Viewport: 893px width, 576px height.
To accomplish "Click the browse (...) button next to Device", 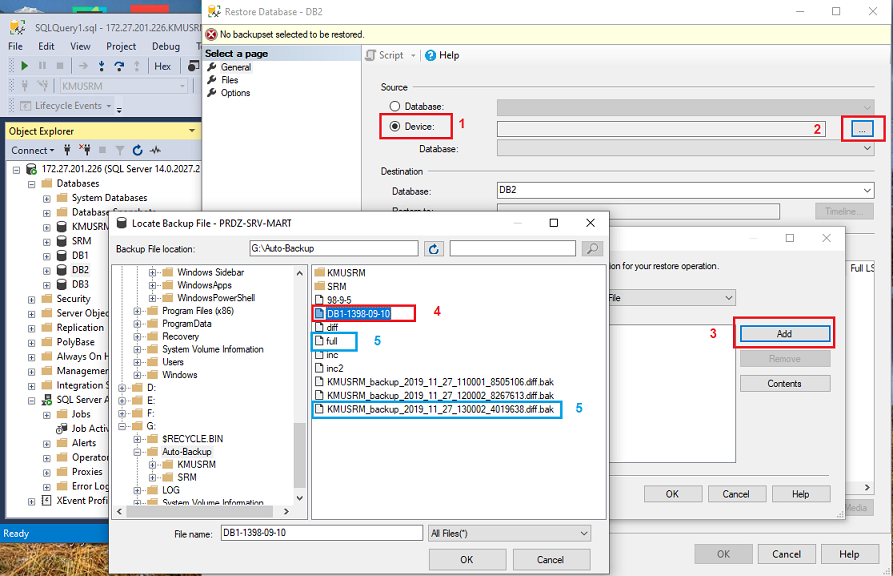I will pyautogui.click(x=864, y=128).
